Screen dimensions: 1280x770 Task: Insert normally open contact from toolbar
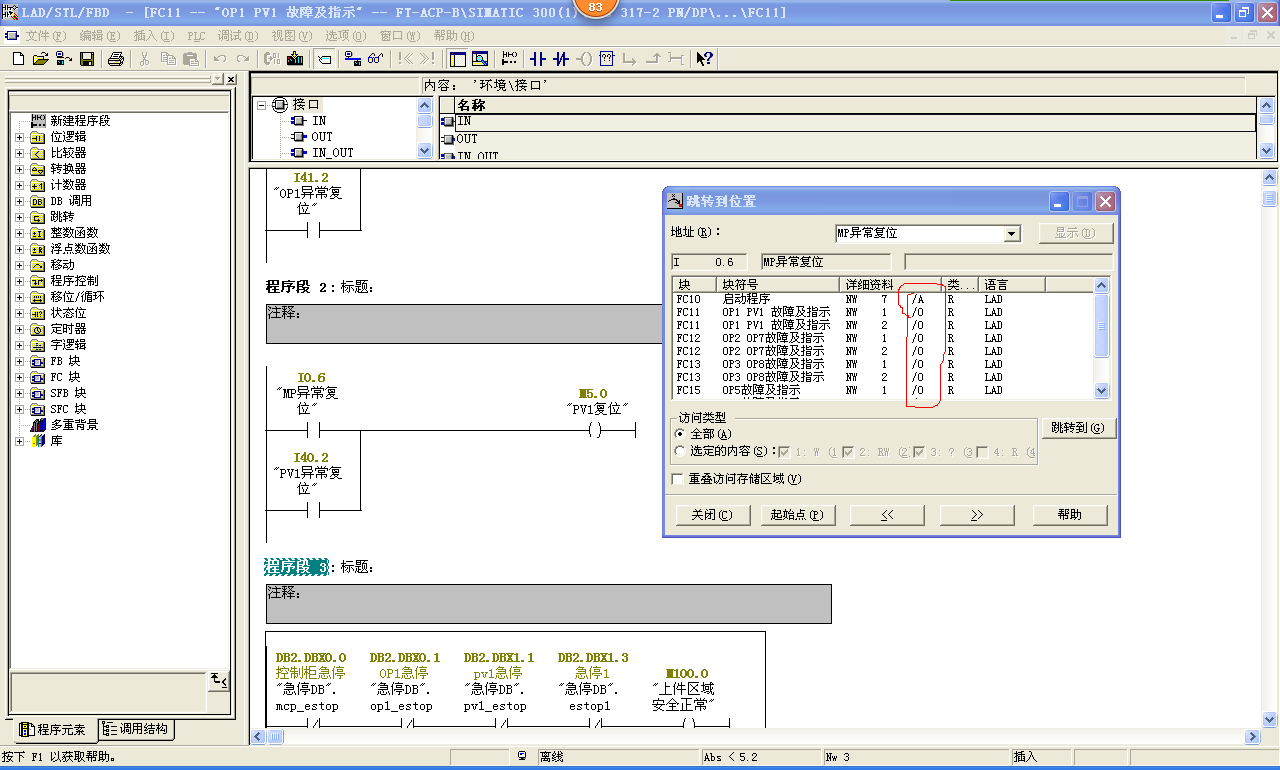(x=538, y=59)
